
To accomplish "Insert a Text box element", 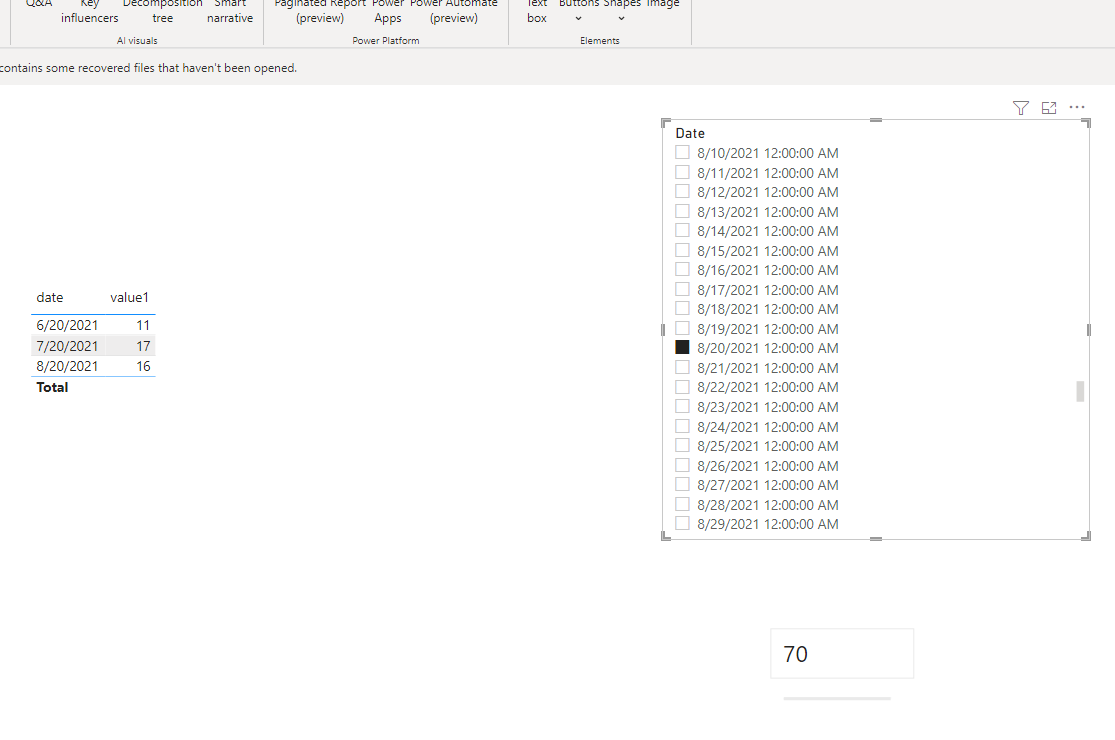I will tap(537, 11).
